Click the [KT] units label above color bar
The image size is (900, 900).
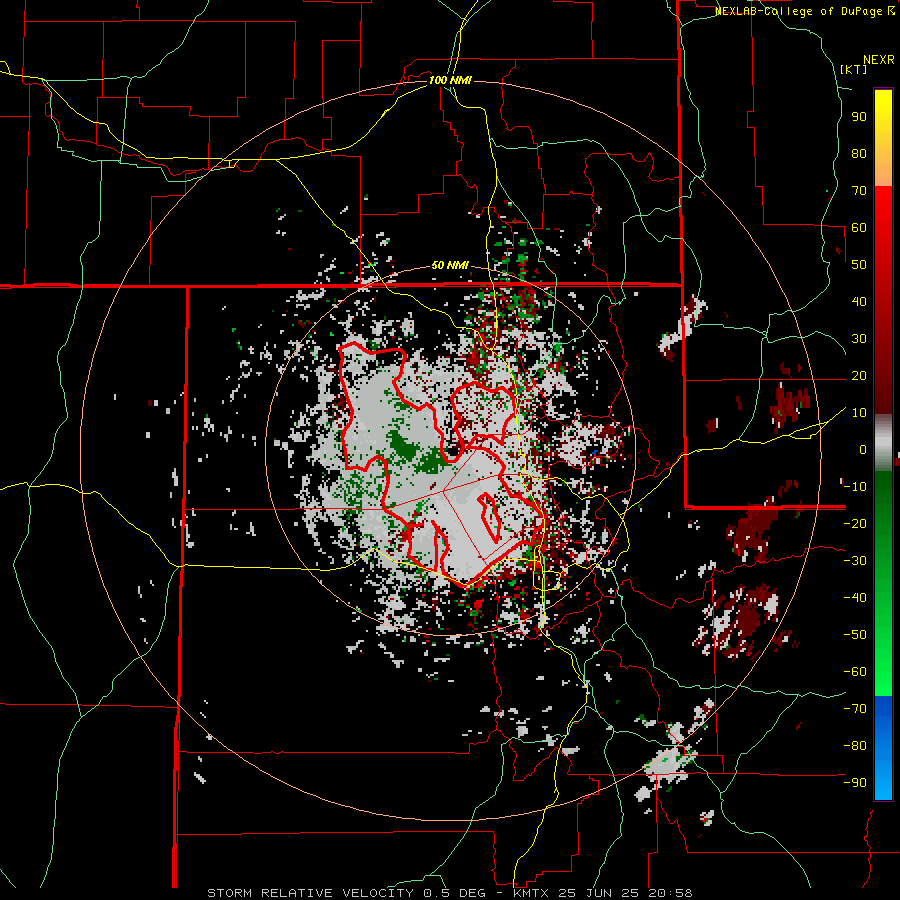click(853, 69)
